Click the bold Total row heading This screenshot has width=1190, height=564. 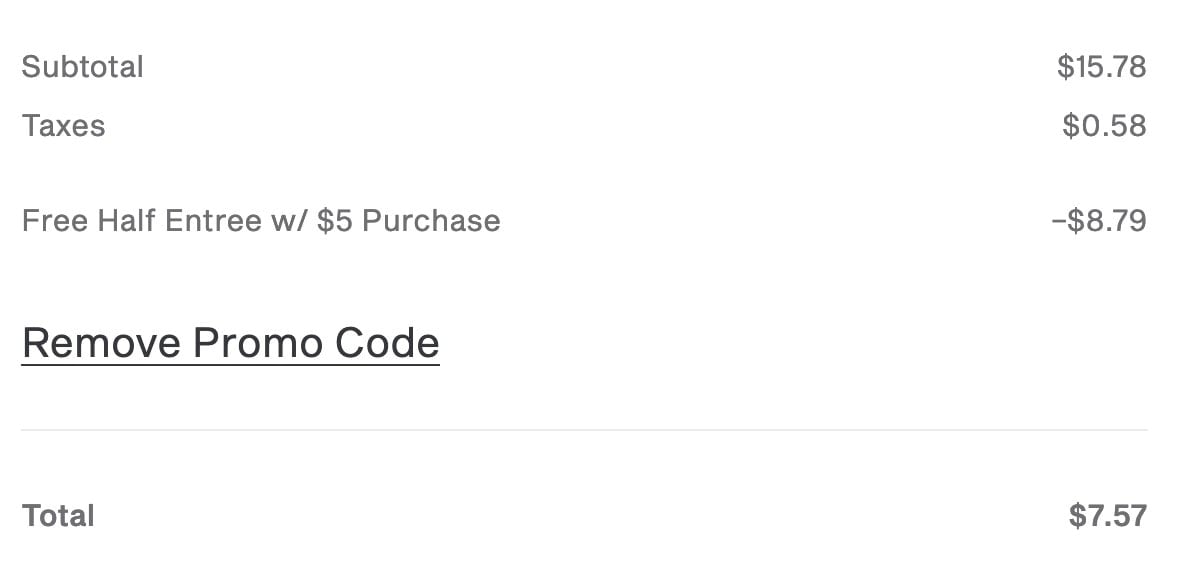coord(58,516)
